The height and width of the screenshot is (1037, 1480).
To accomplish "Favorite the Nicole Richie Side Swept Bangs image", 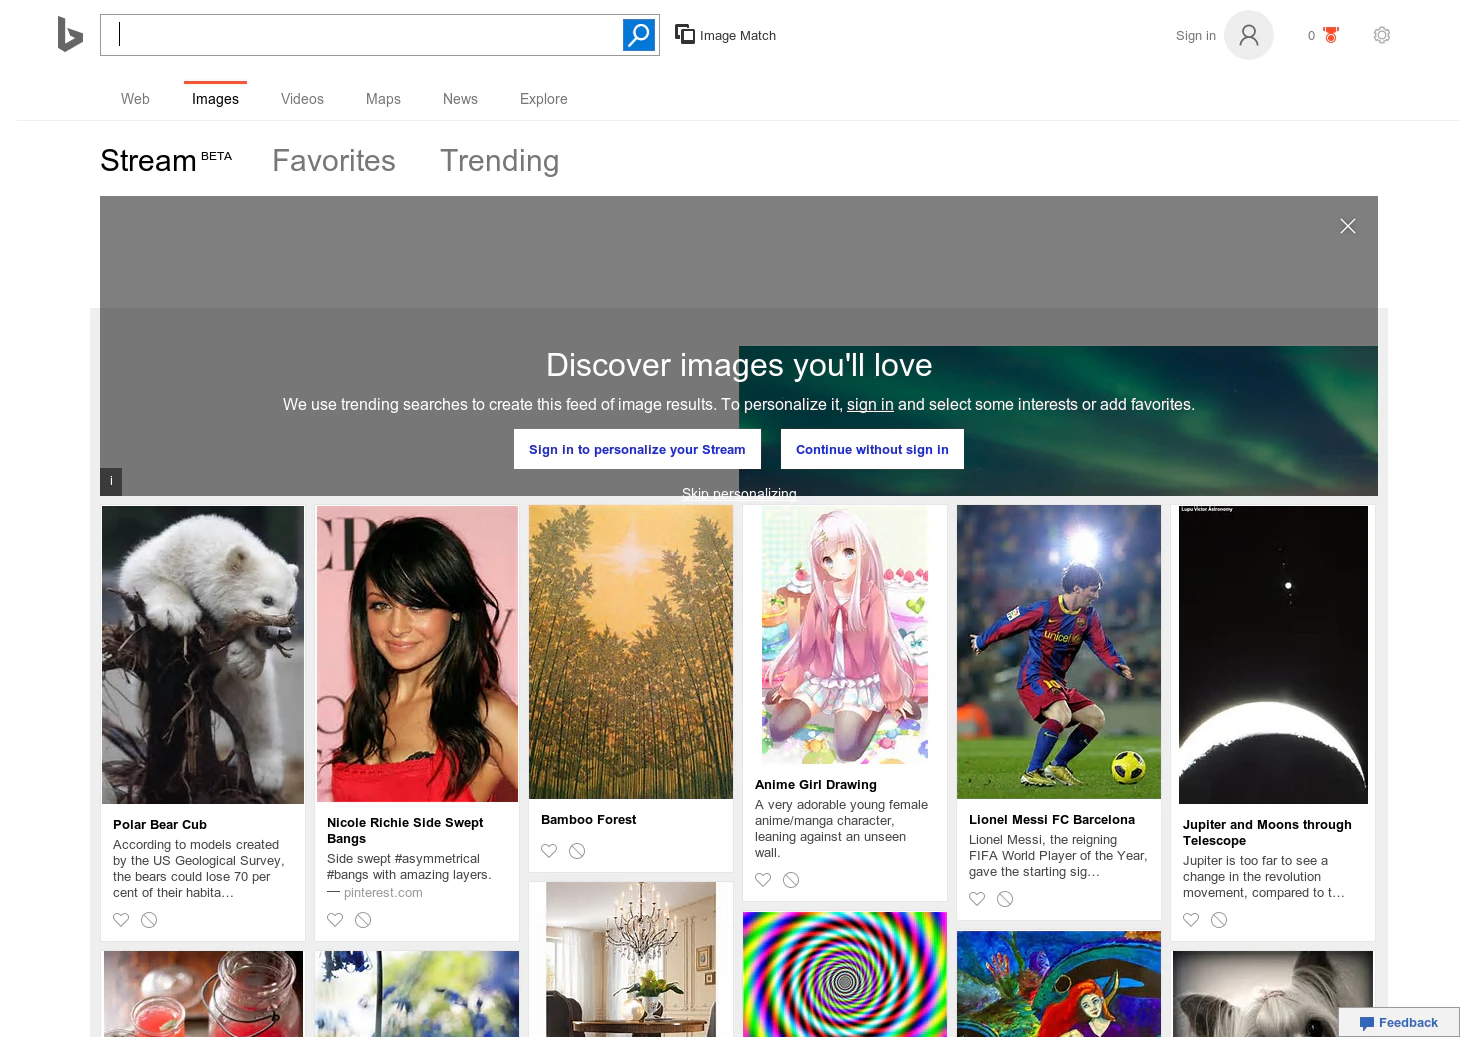I will coord(335,920).
